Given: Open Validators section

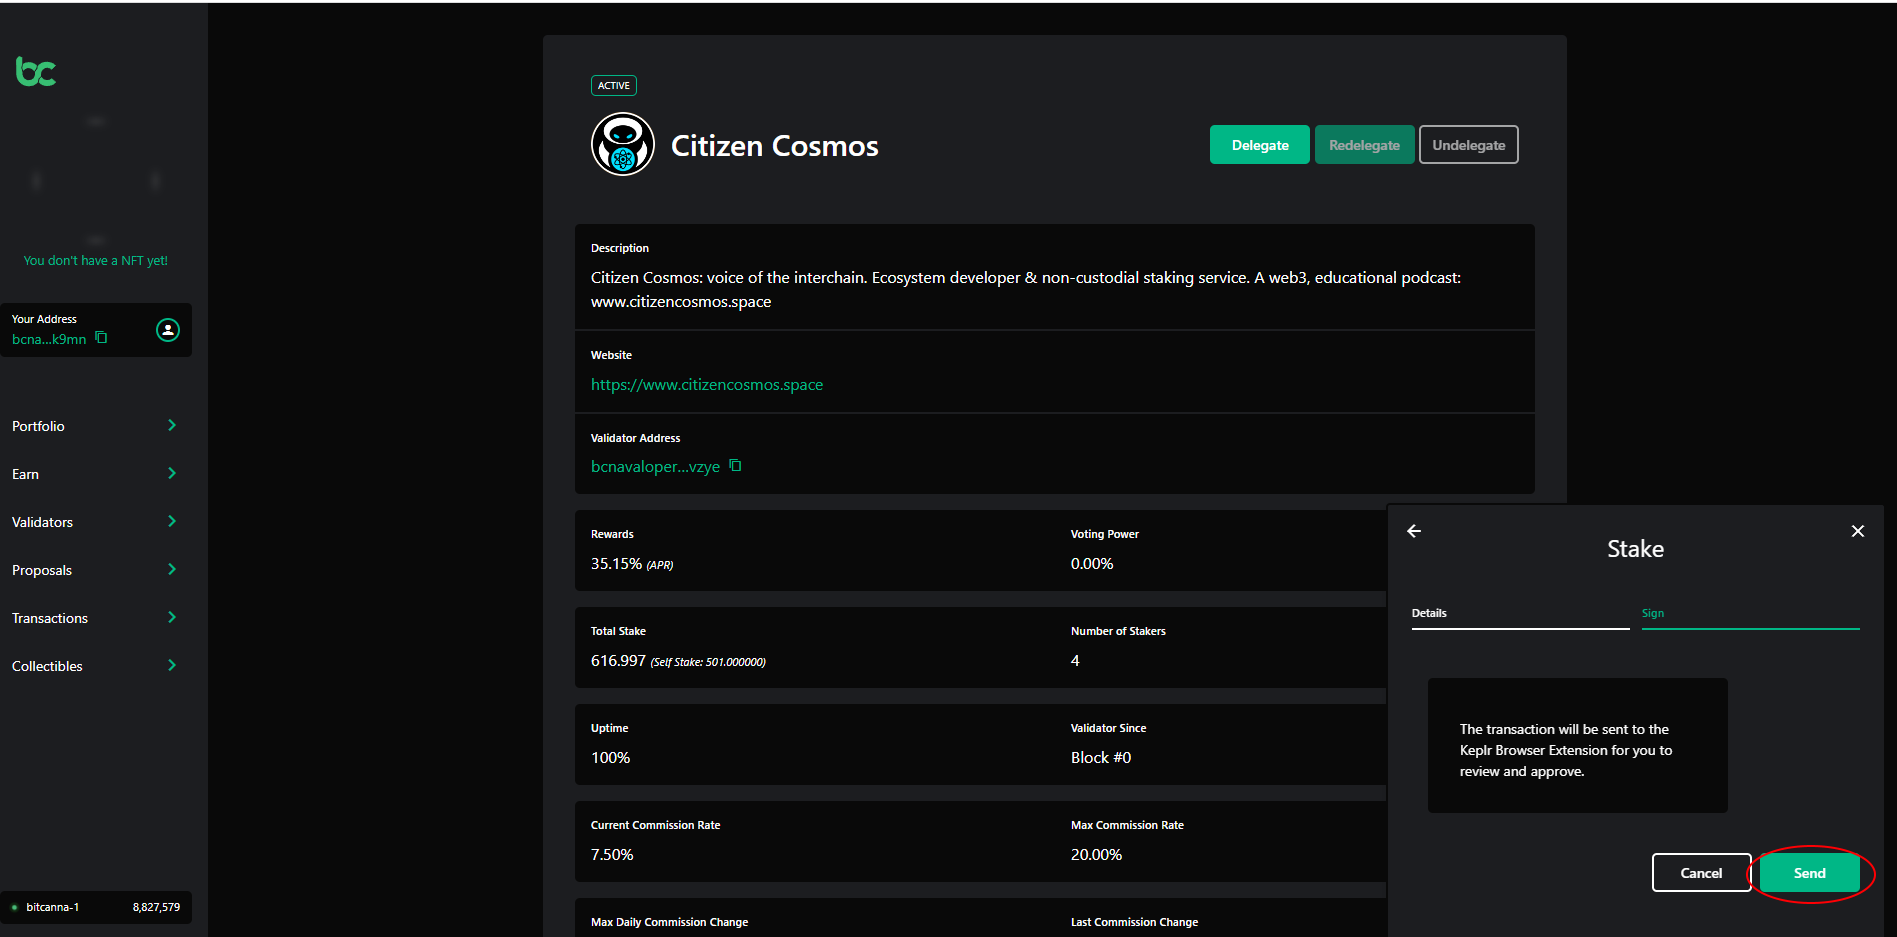Looking at the screenshot, I should 42,522.
